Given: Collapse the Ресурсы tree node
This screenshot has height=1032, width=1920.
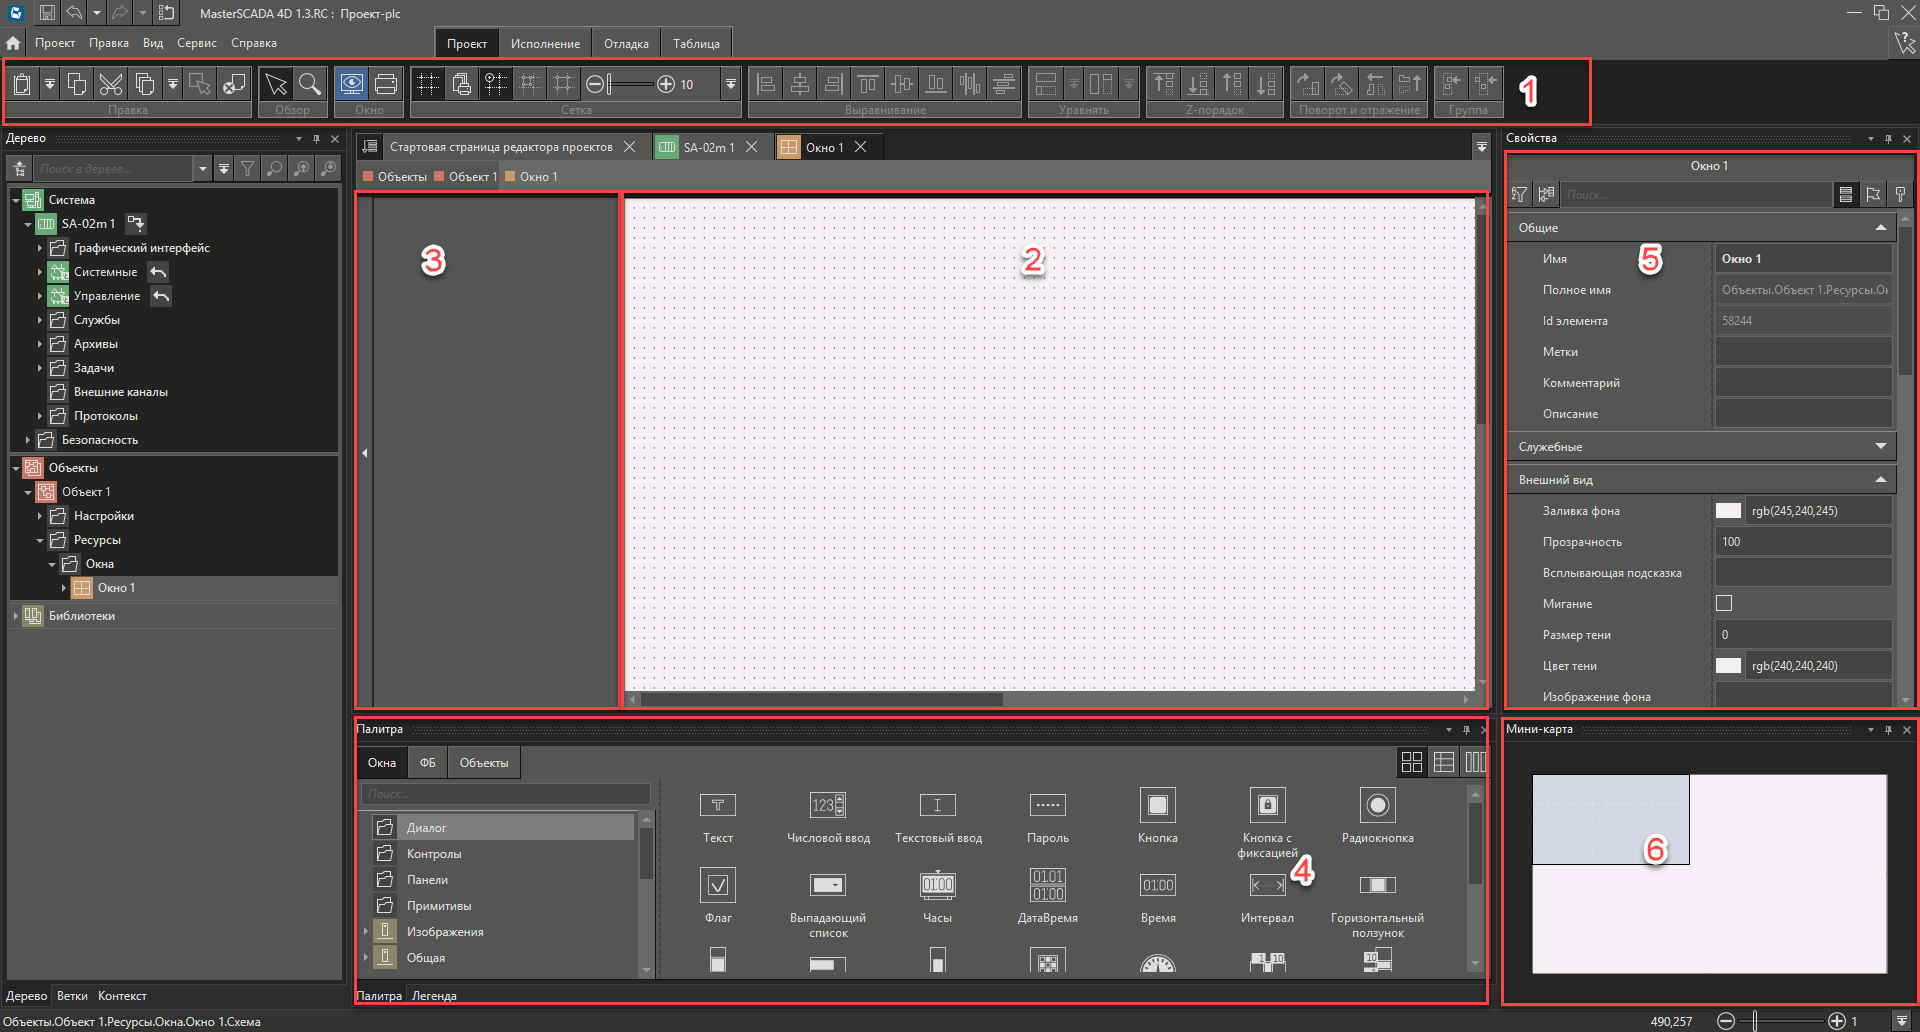Looking at the screenshot, I should pyautogui.click(x=40, y=540).
